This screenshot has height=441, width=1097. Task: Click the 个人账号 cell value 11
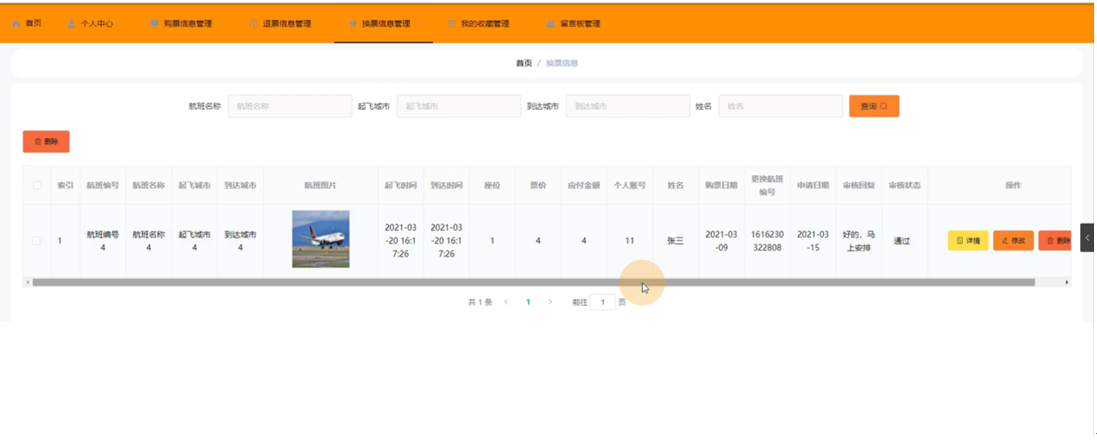click(x=630, y=241)
